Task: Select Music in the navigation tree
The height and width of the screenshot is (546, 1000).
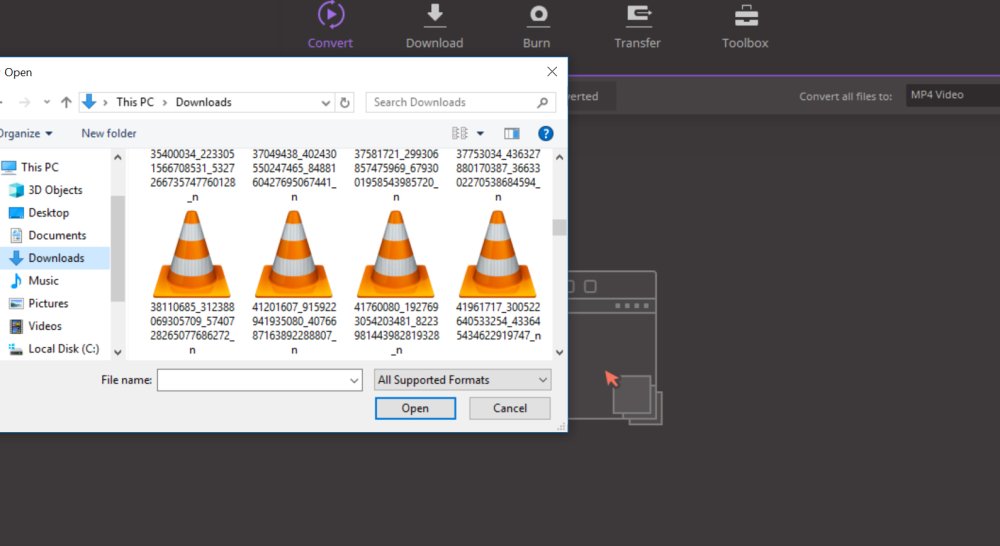Action: (43, 281)
